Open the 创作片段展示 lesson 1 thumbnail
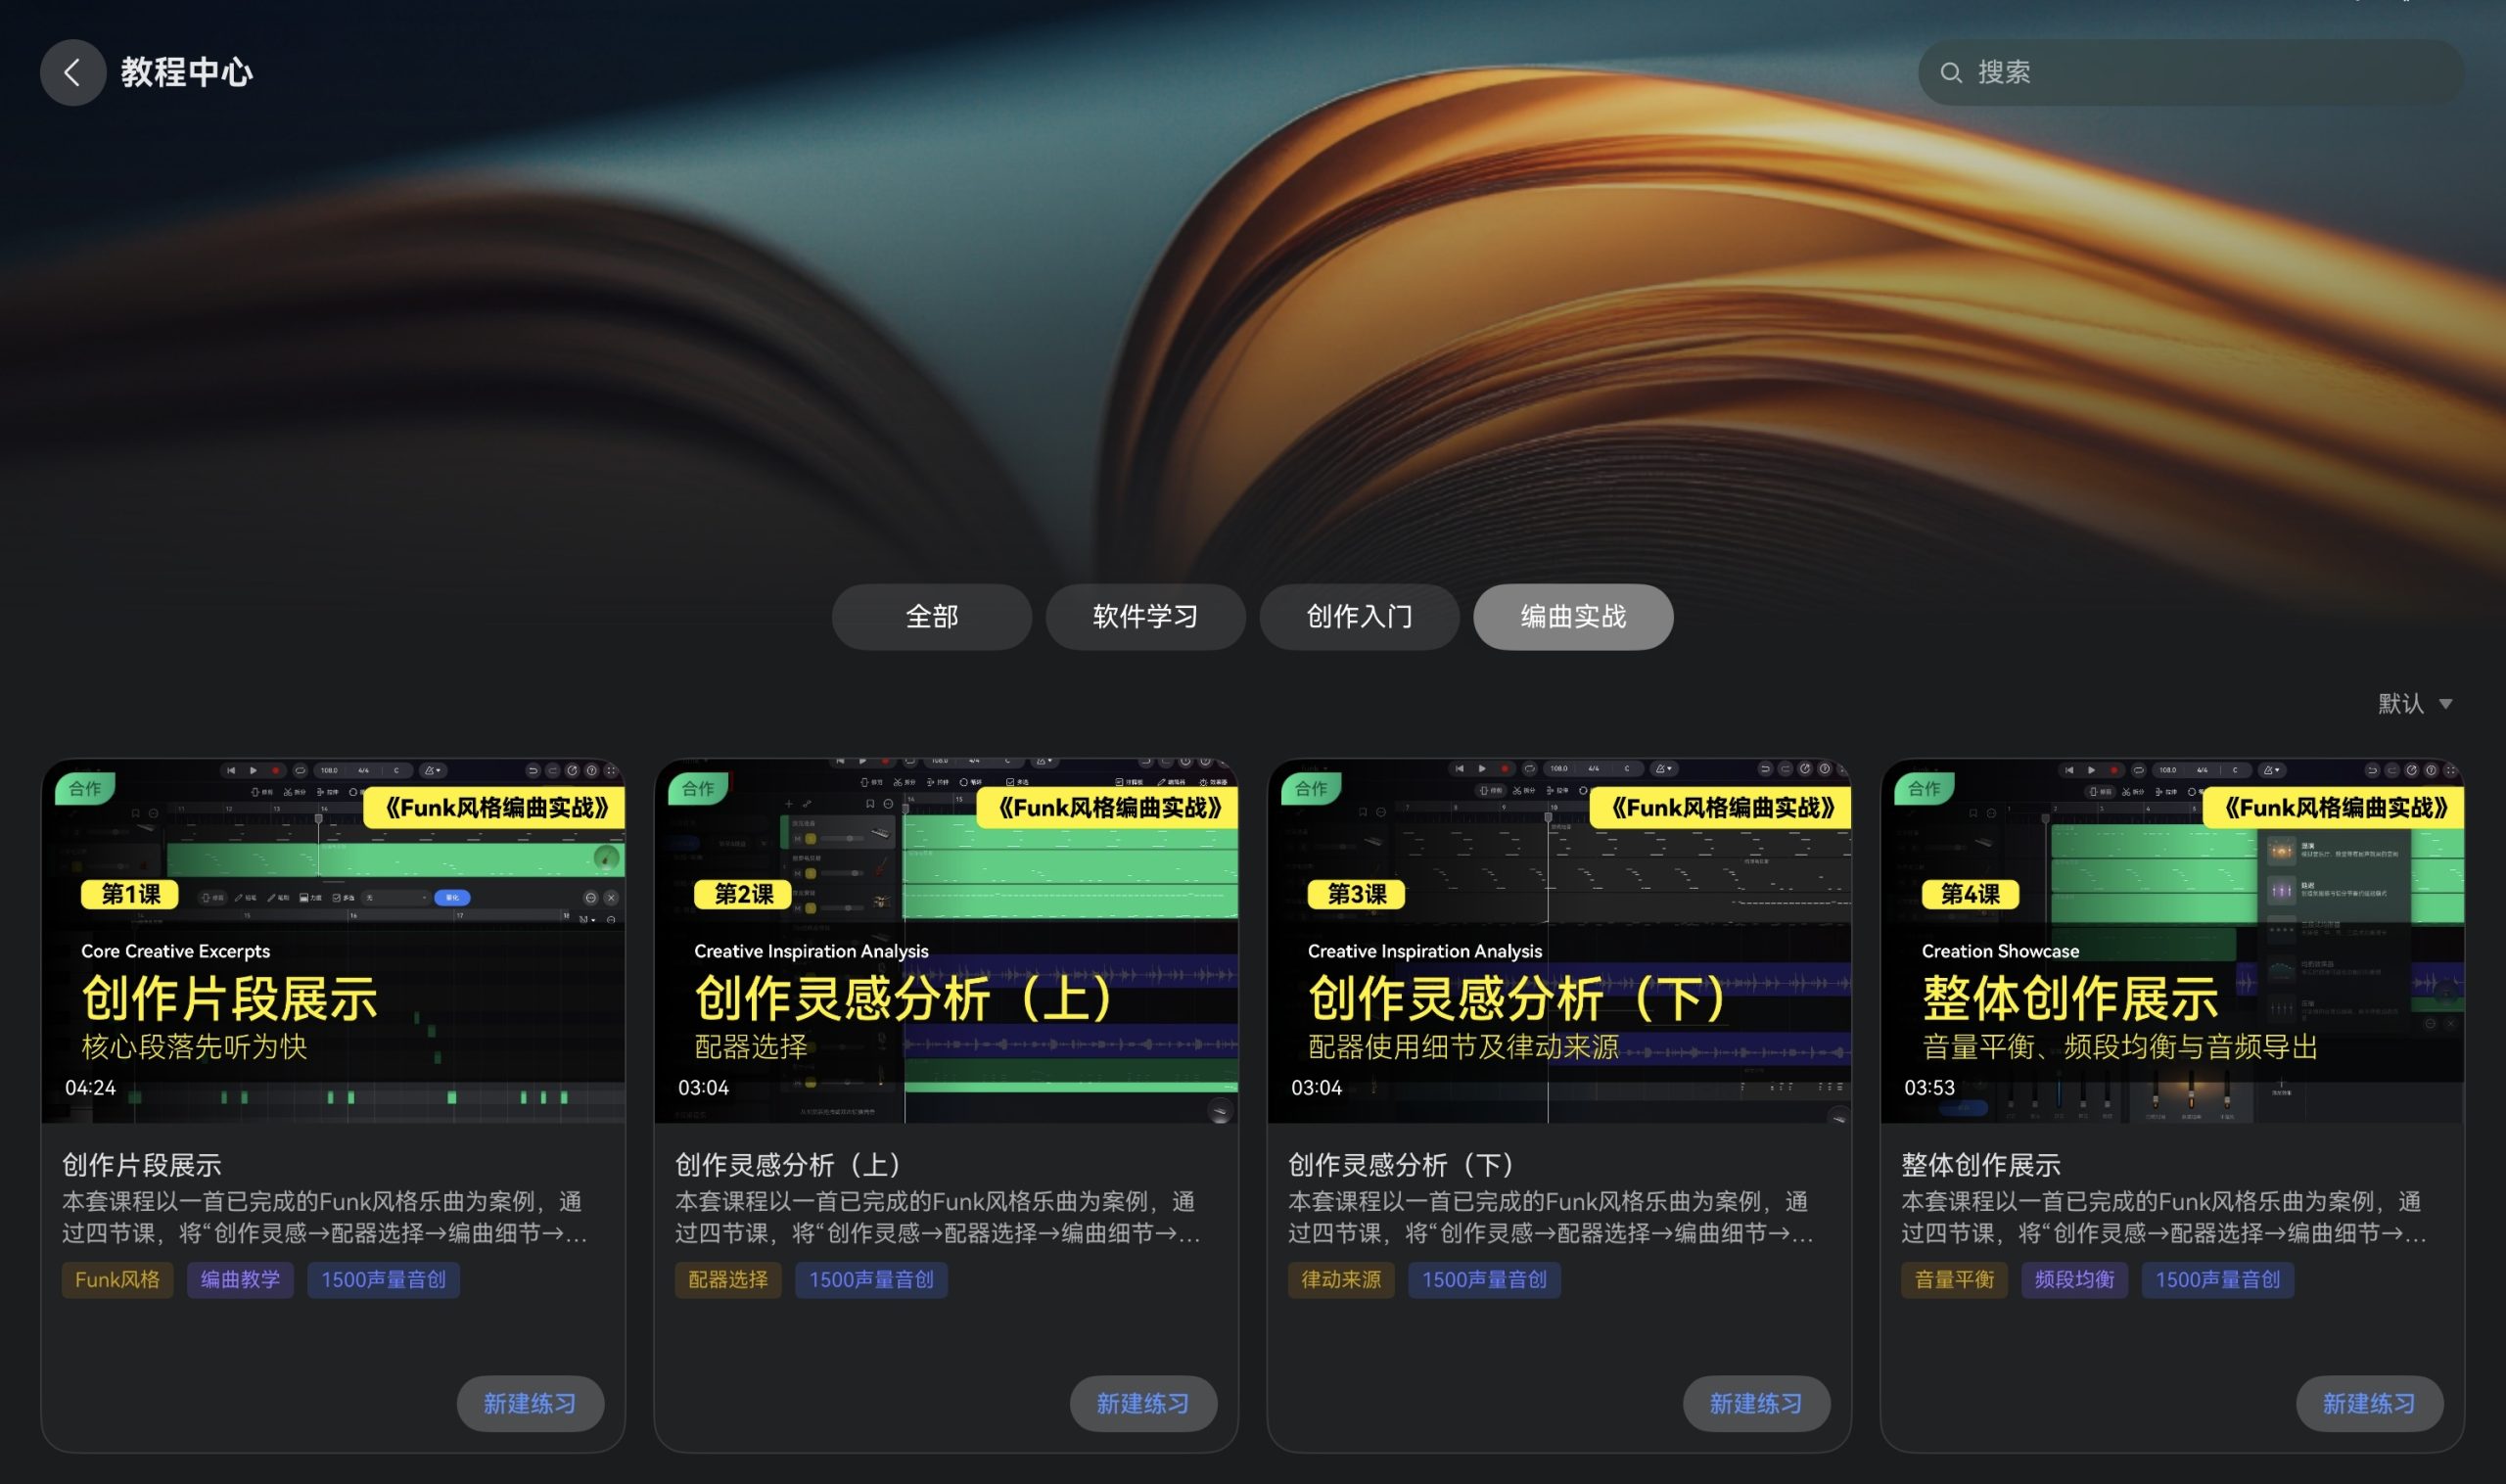Viewport: 2506px width, 1484px height. click(333, 940)
